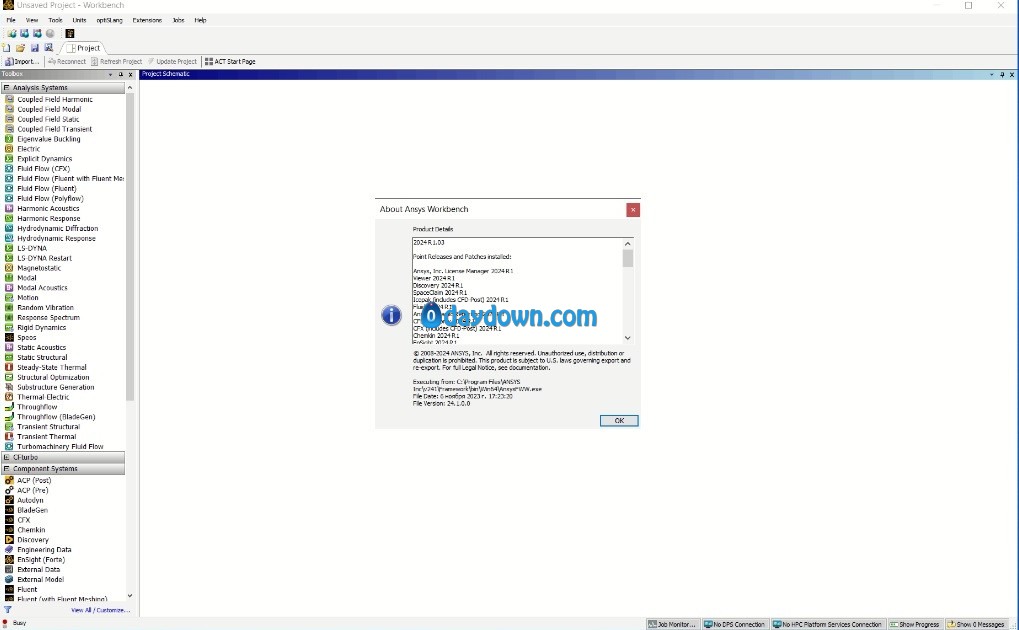Click the Show Progress status button

914,624
